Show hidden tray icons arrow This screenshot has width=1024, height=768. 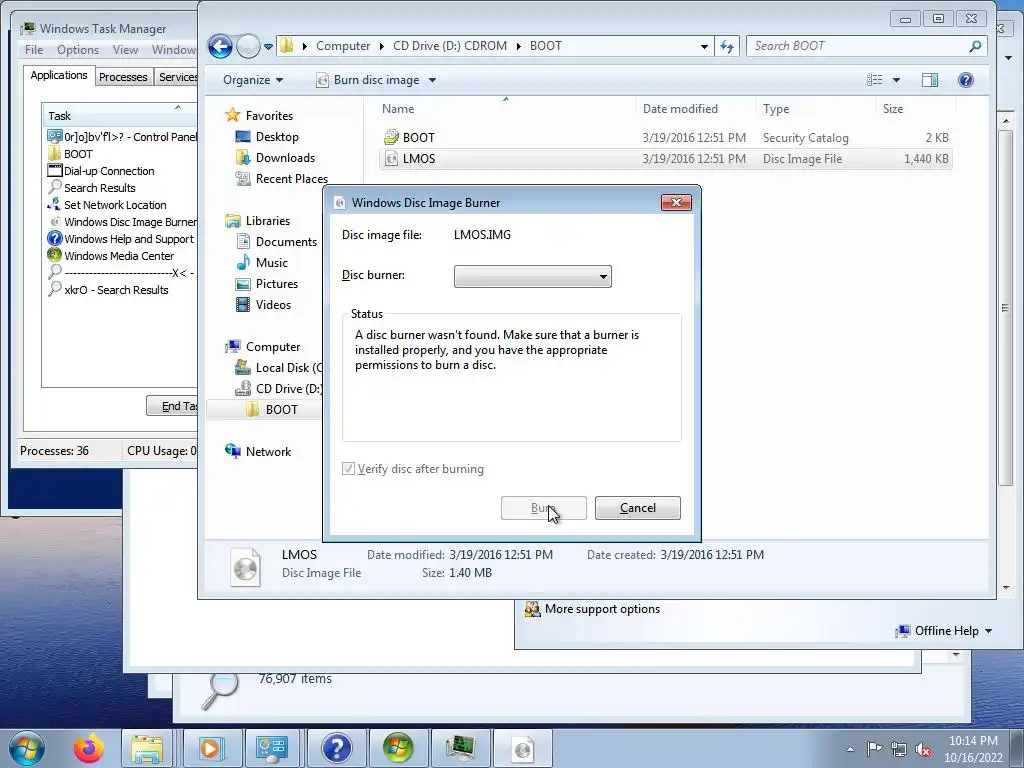(x=850, y=749)
